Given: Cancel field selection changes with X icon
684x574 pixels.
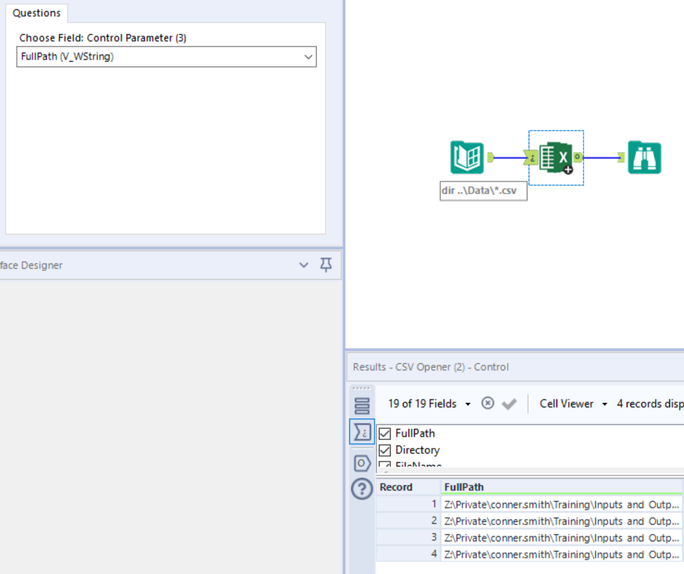Looking at the screenshot, I should pyautogui.click(x=488, y=403).
